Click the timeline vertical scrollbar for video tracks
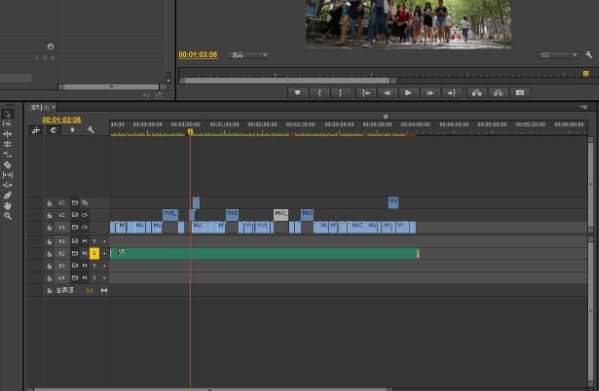This screenshot has height=391, width=599. (x=591, y=183)
